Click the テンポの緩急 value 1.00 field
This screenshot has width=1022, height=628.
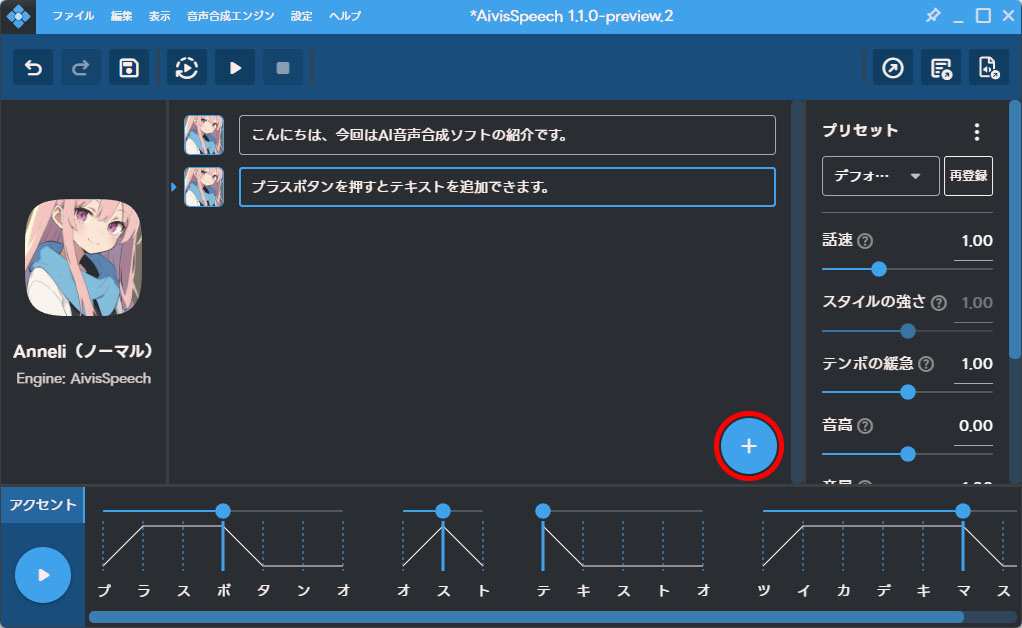(974, 364)
